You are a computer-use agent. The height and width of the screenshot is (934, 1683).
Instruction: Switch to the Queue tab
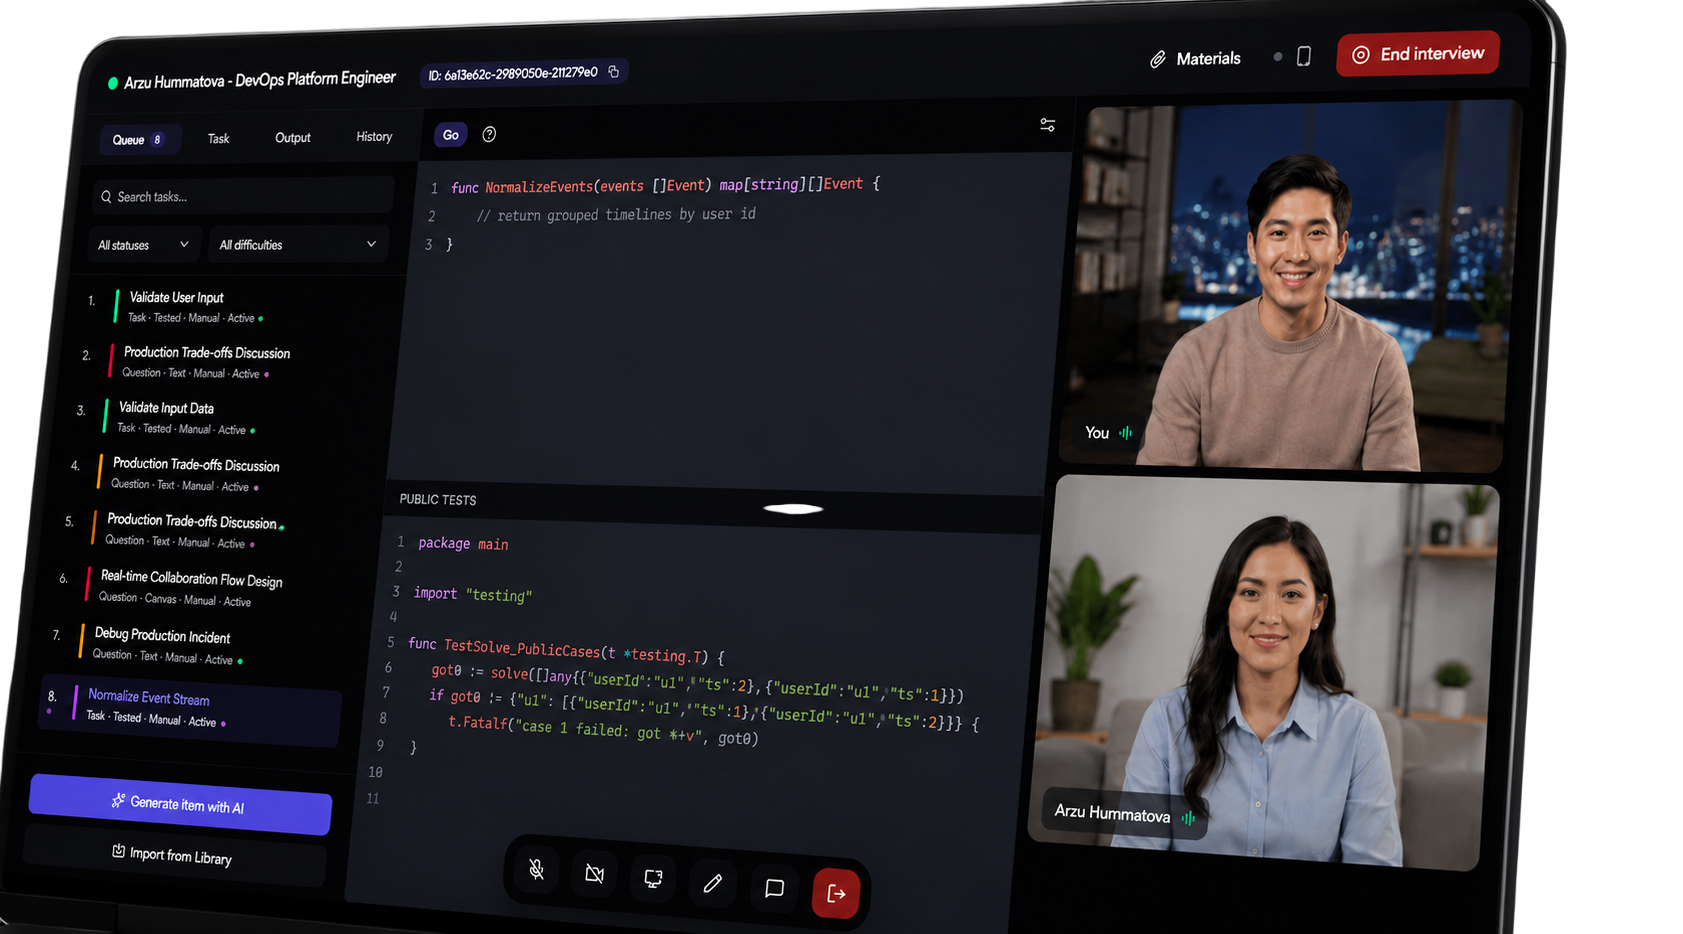click(139, 140)
